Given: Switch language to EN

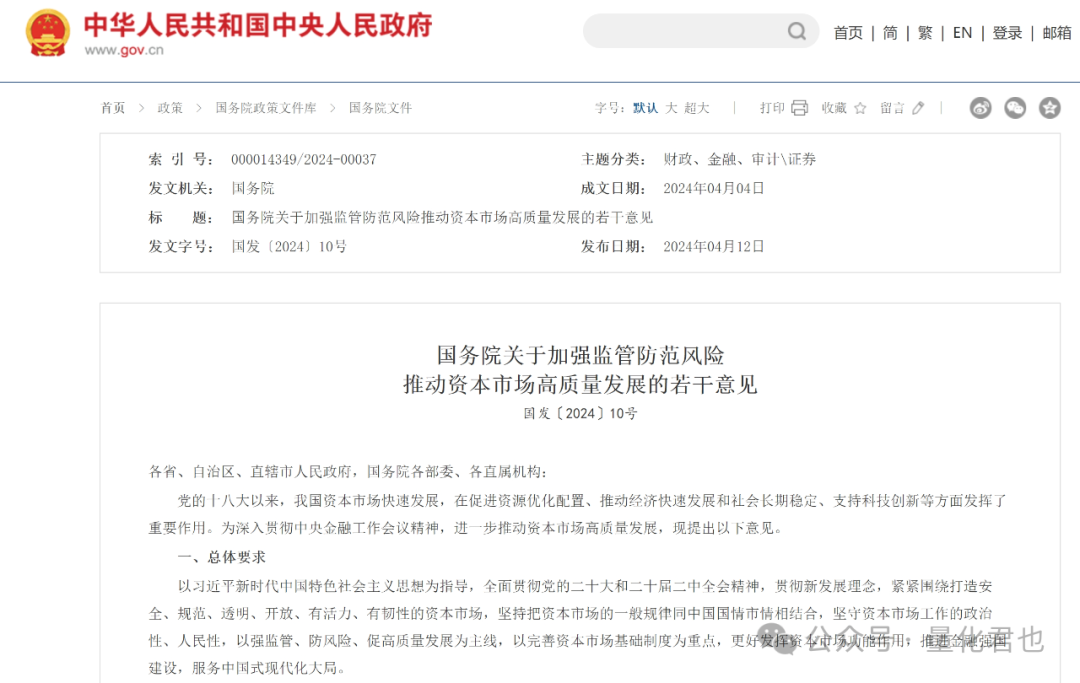Looking at the screenshot, I should pyautogui.click(x=962, y=32).
